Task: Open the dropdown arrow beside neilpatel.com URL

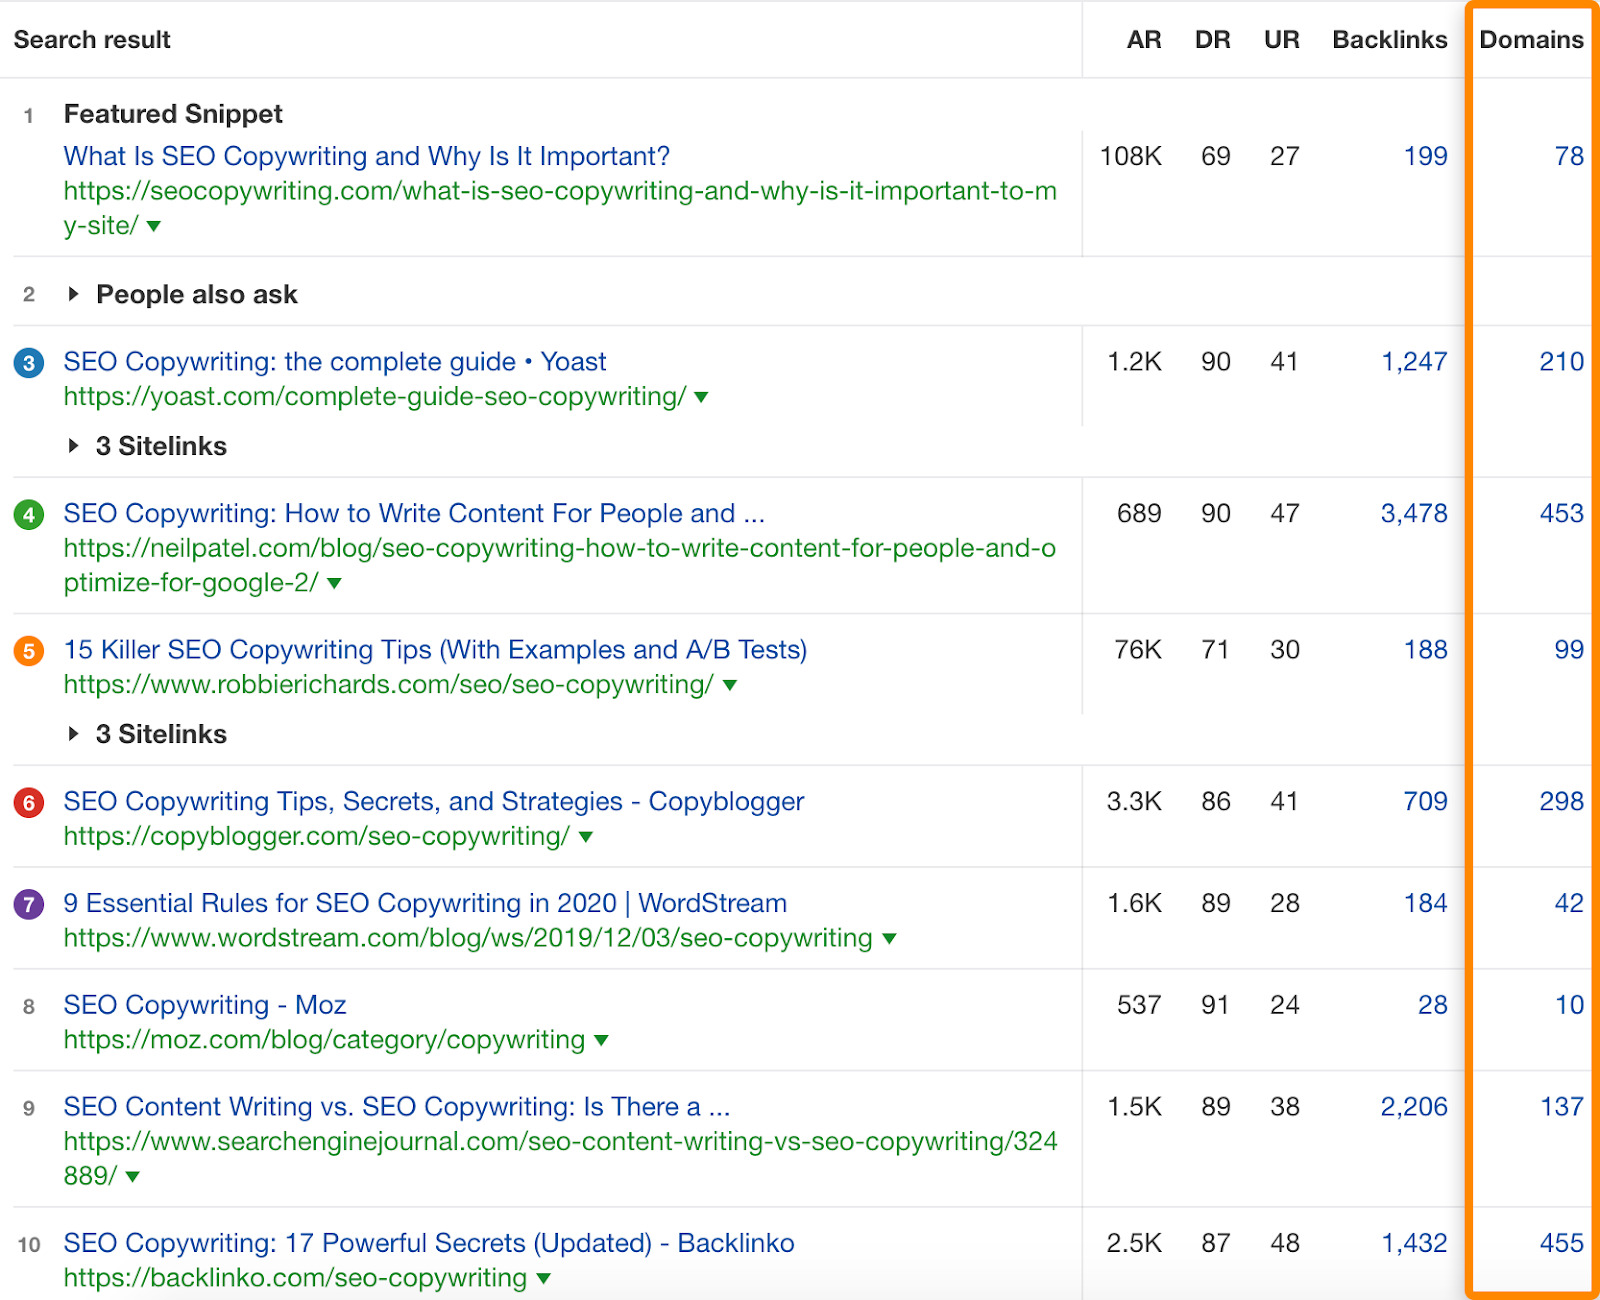Action: pos(334,584)
